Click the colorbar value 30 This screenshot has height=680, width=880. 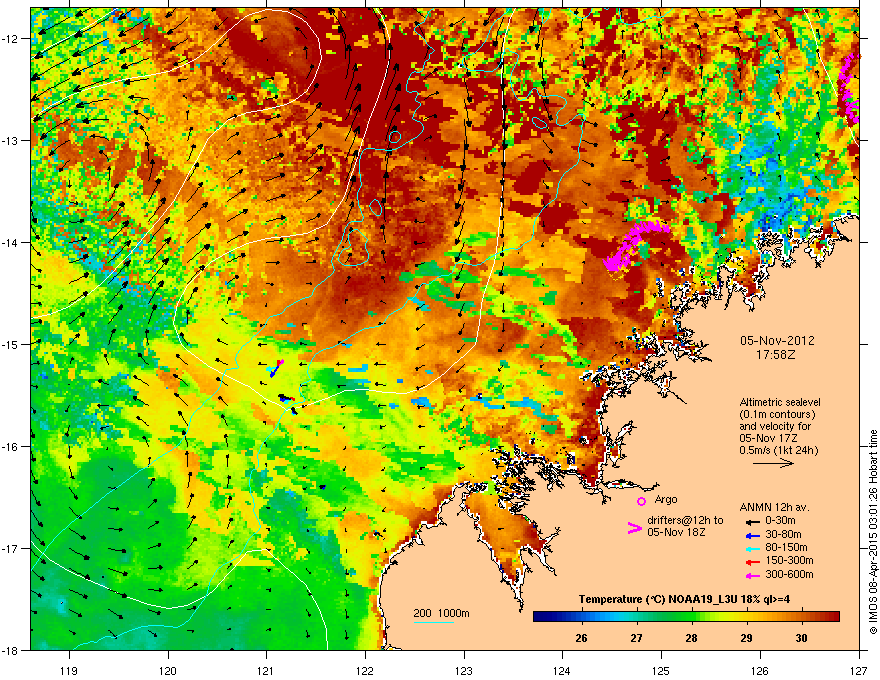click(x=801, y=638)
